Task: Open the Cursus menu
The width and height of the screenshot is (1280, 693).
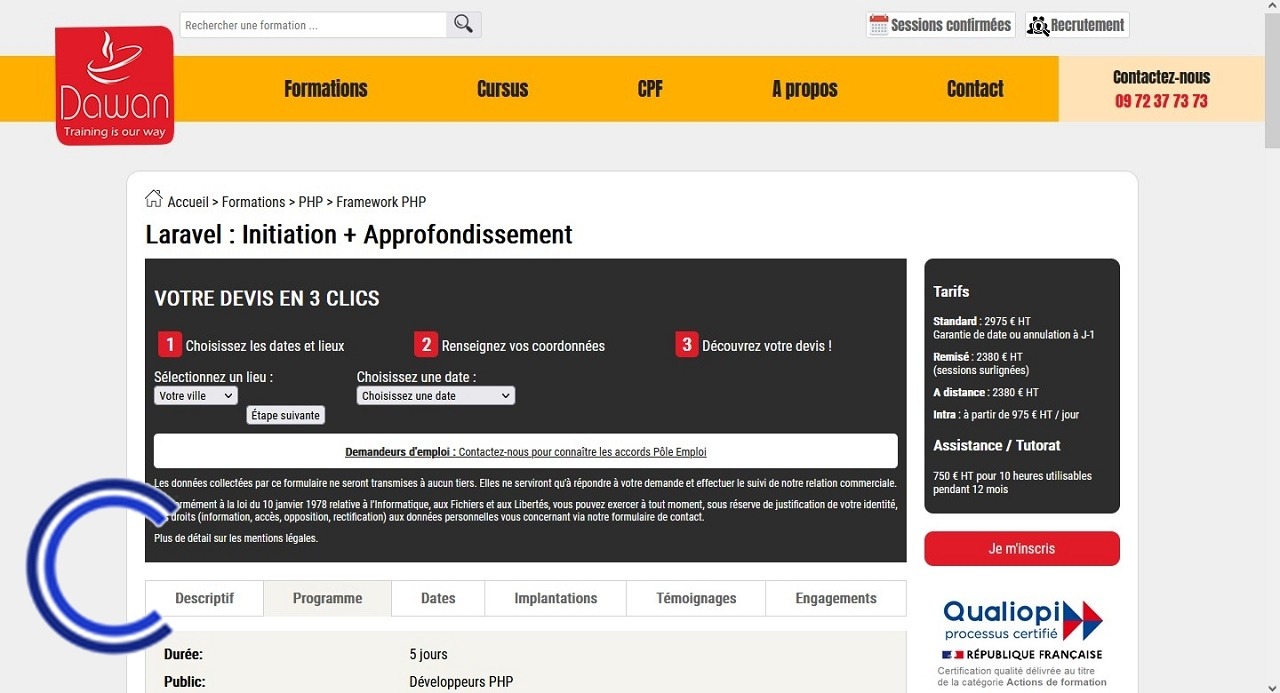Action: click(x=502, y=89)
